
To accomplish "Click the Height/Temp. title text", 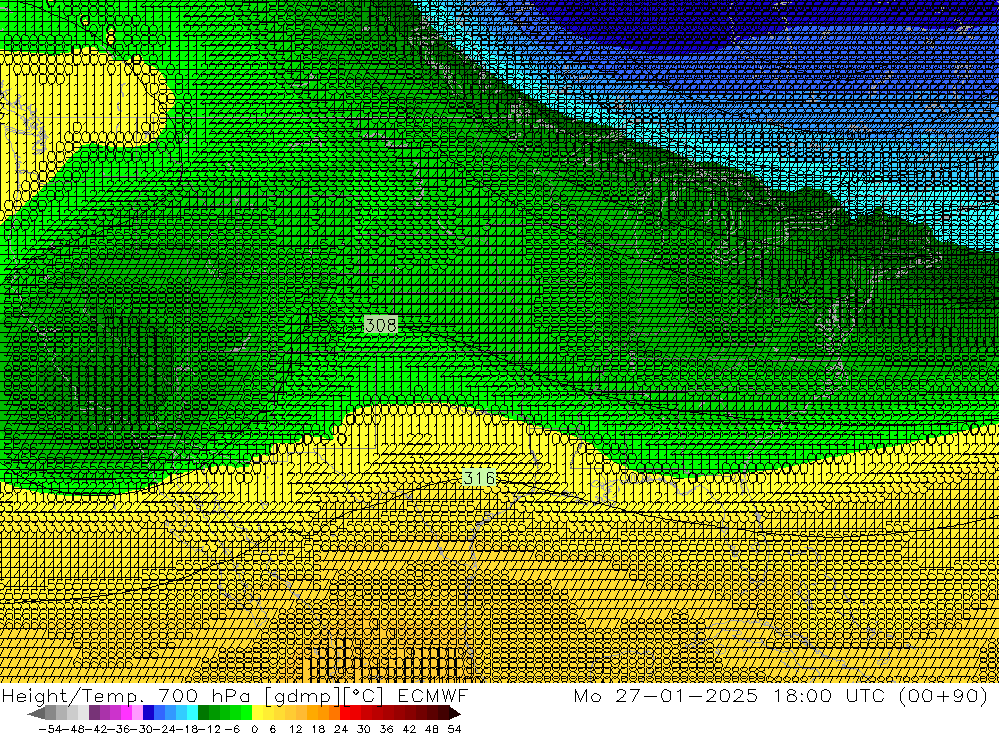I will pyautogui.click(x=69, y=696).
